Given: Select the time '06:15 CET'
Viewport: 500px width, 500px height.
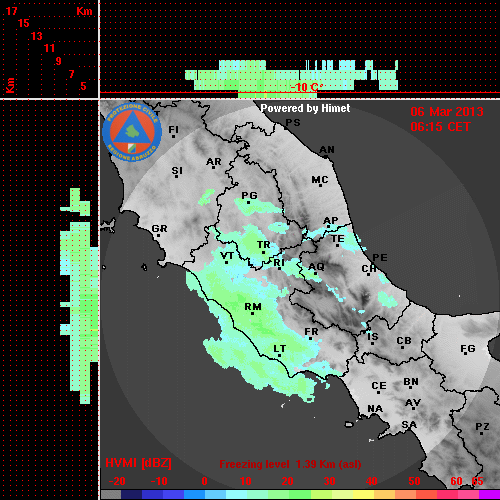Looking at the screenshot, I should [440, 127].
